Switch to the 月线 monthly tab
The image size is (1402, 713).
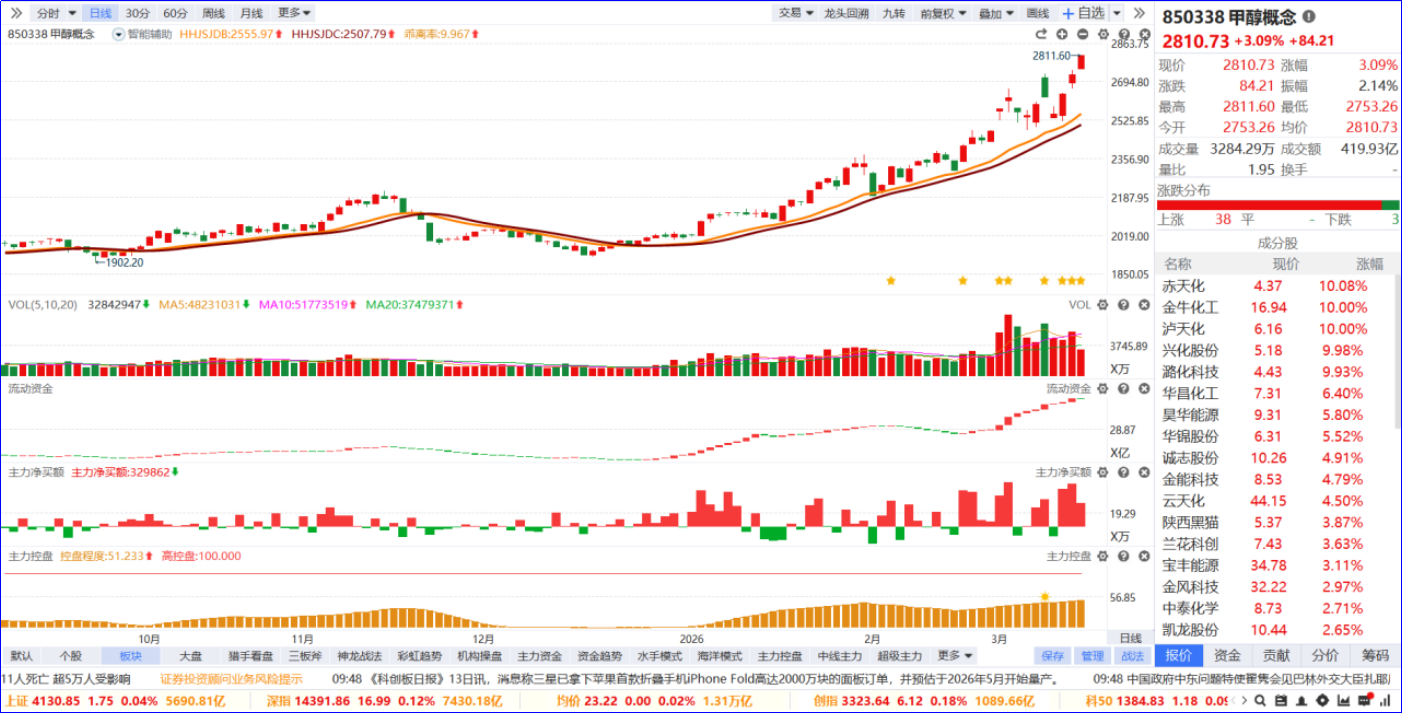(x=251, y=13)
